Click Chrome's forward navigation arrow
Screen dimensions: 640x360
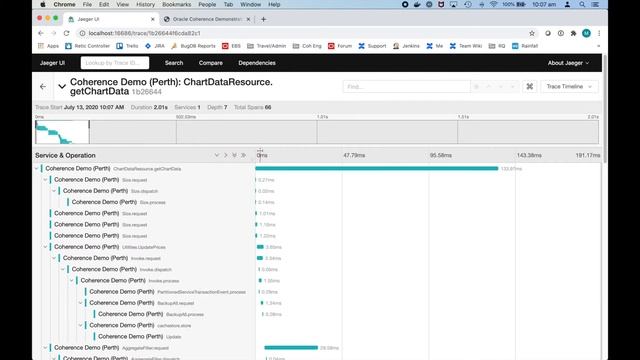(x=53, y=33)
